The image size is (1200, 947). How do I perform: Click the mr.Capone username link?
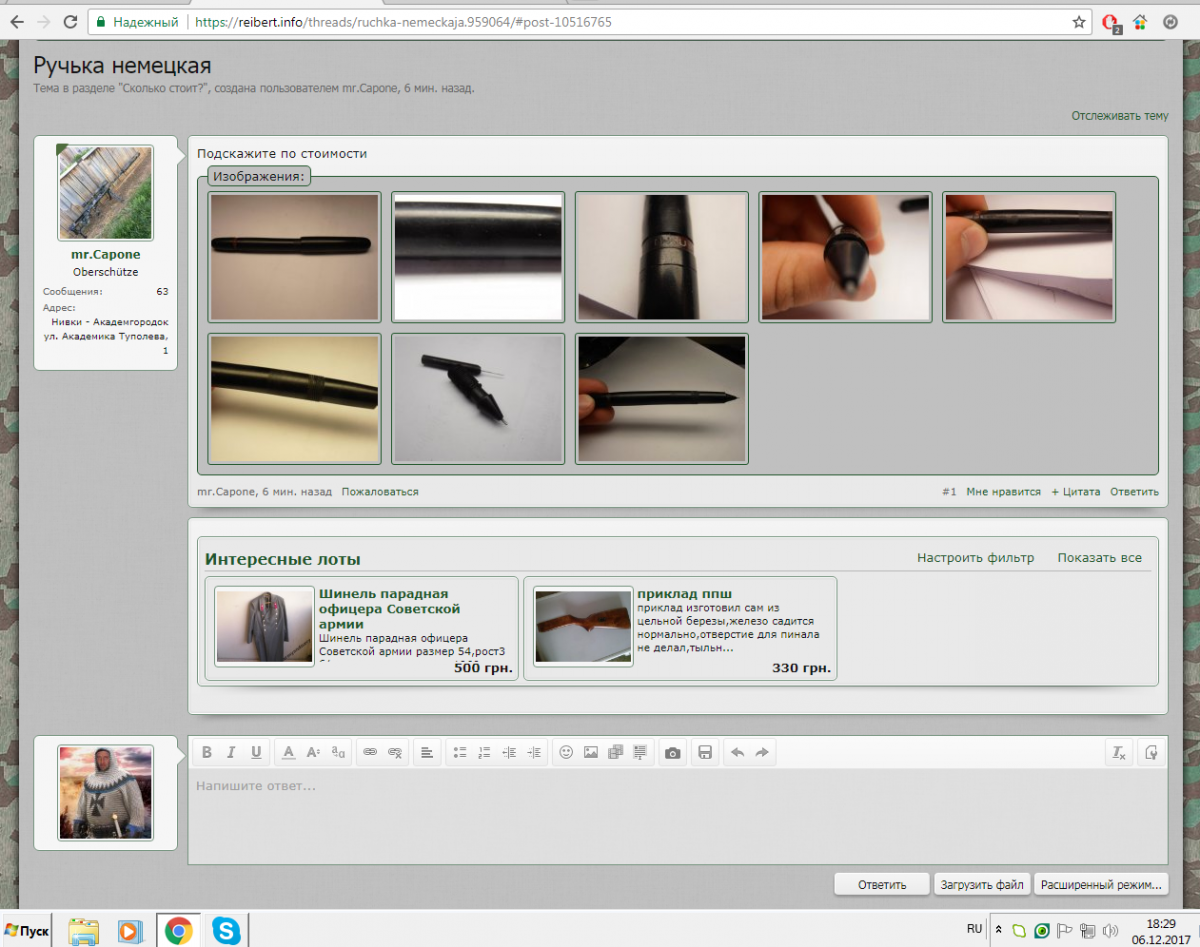pyautogui.click(x=106, y=254)
